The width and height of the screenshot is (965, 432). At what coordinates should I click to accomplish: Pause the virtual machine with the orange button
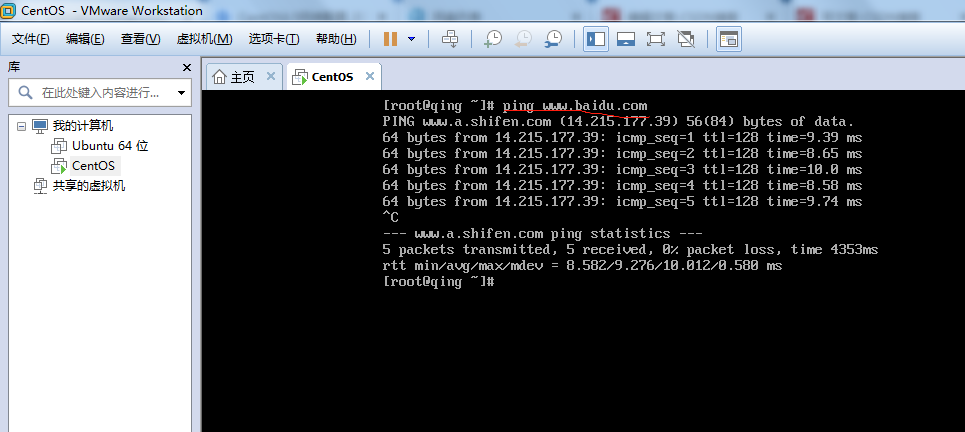[390, 39]
